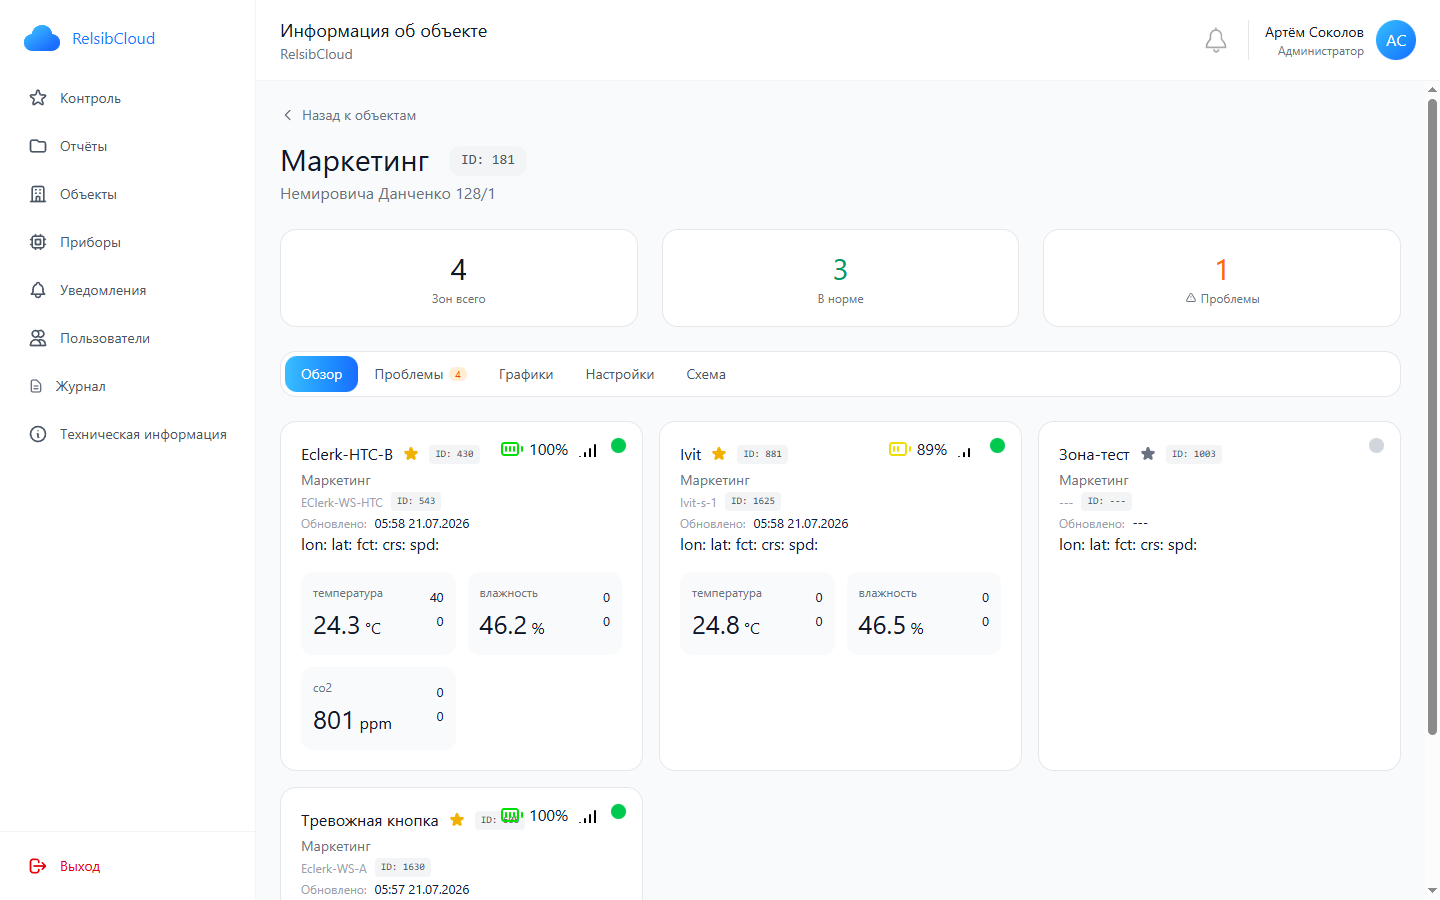
Task: Open the Eclerk-HTC-B zone title
Action: 347,454
